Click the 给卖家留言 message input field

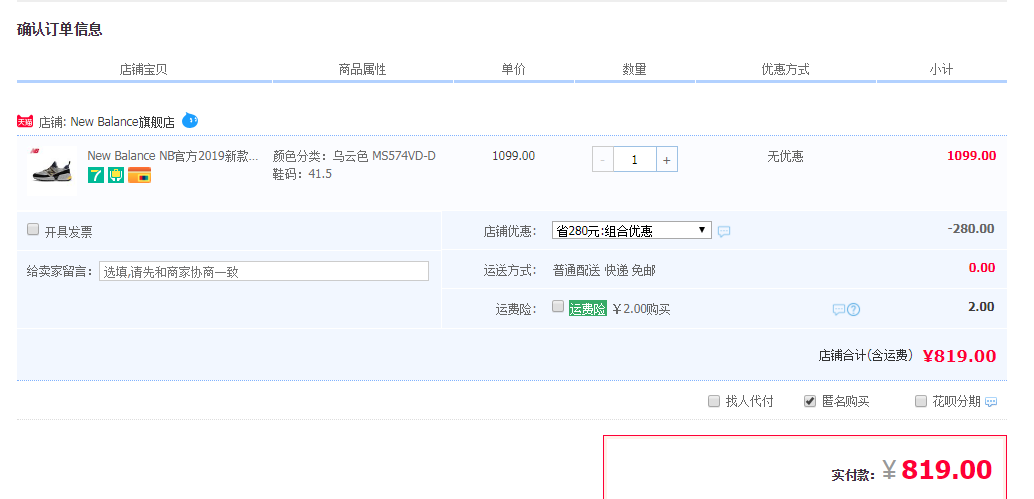click(264, 271)
